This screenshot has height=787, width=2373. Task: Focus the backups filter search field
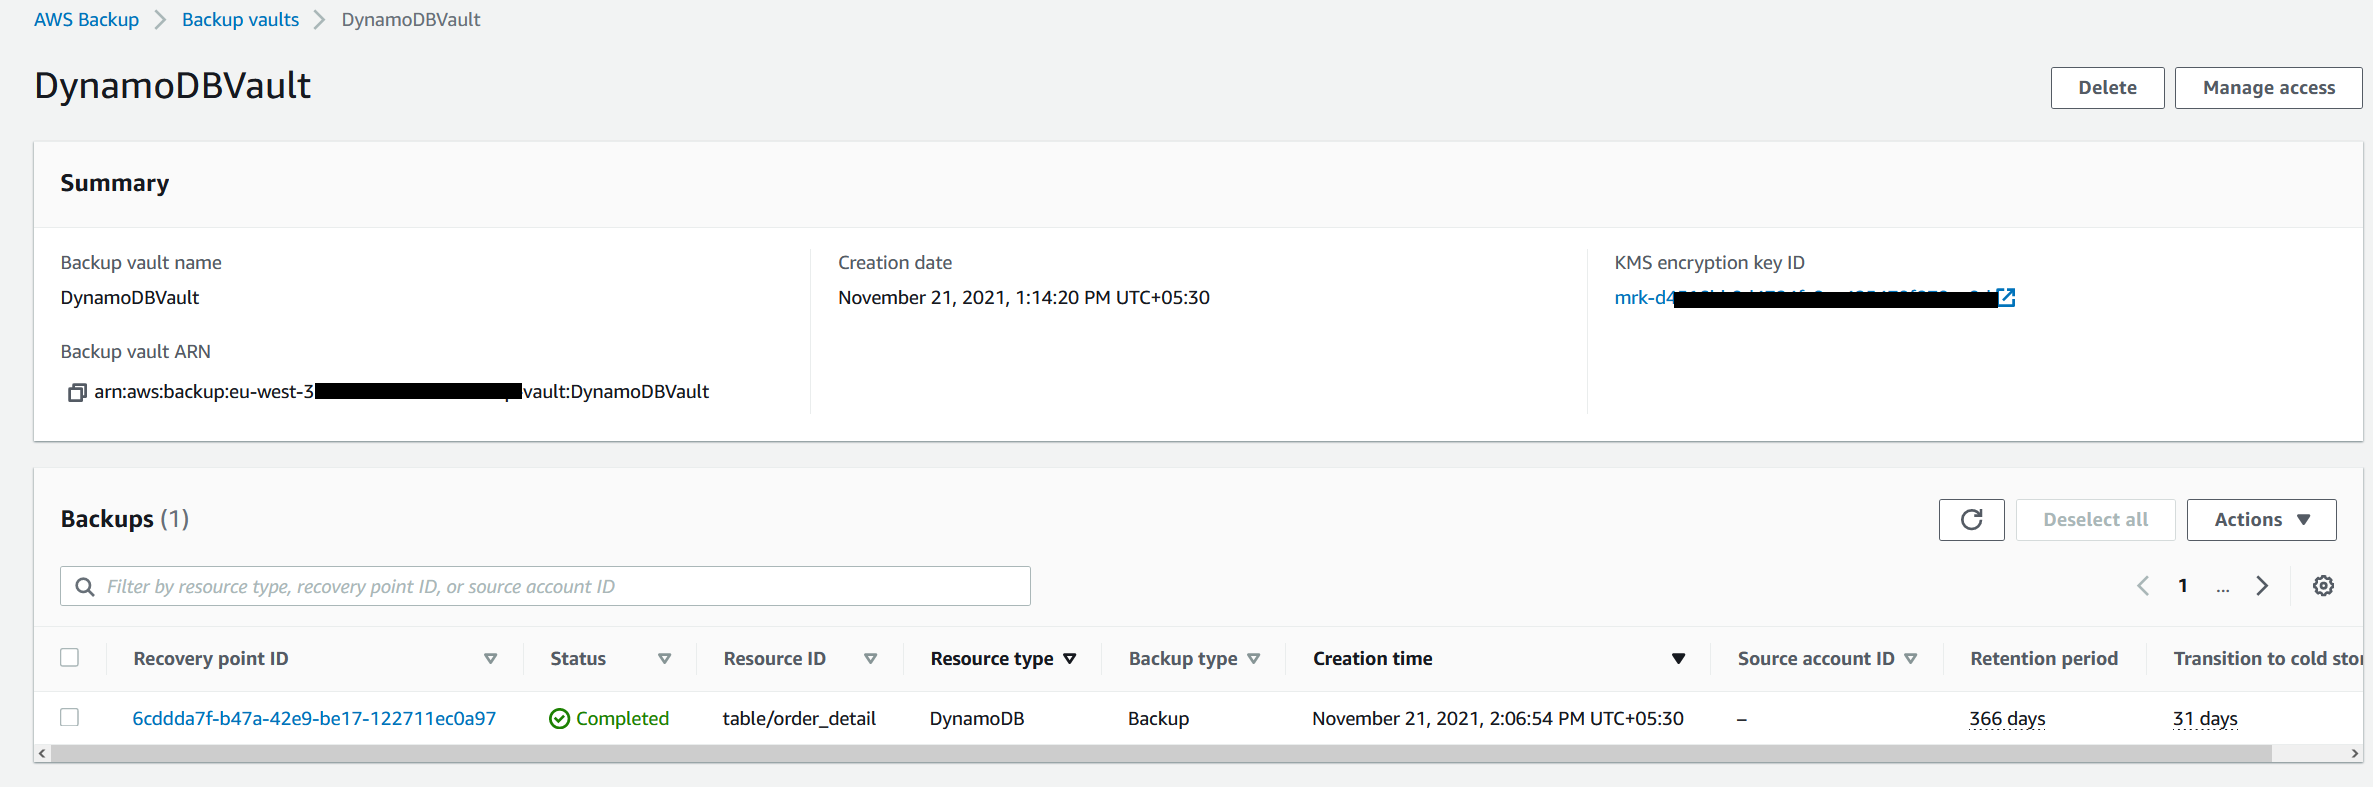click(545, 587)
